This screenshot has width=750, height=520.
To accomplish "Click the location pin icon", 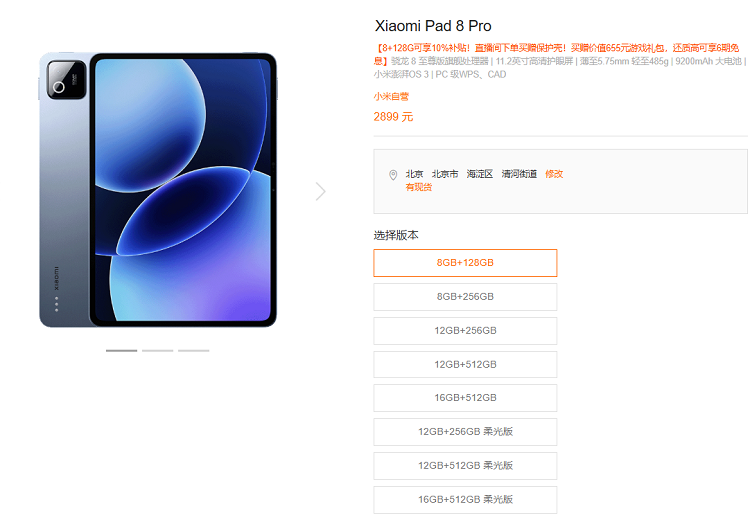I will 393,175.
